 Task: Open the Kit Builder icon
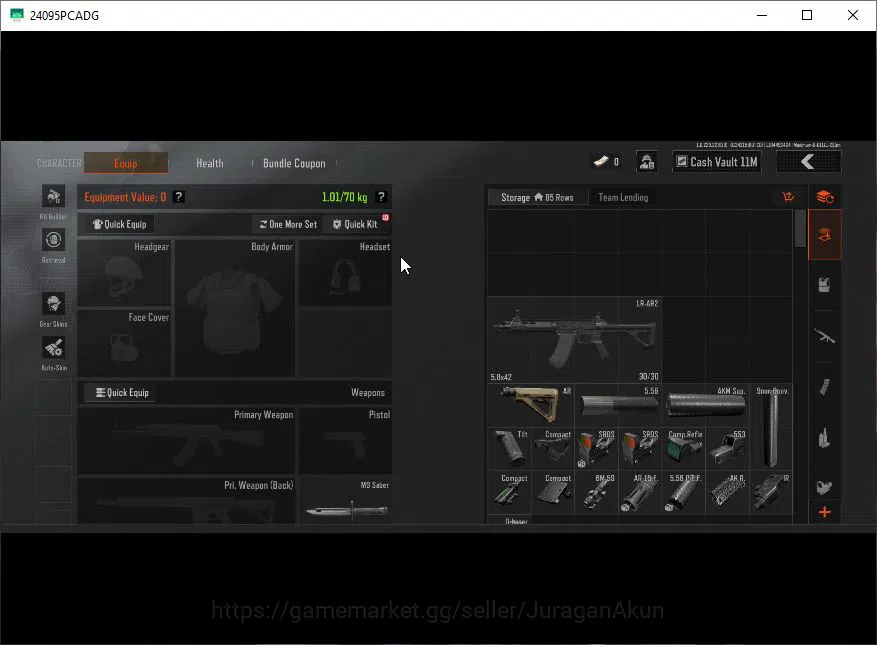pyautogui.click(x=53, y=196)
